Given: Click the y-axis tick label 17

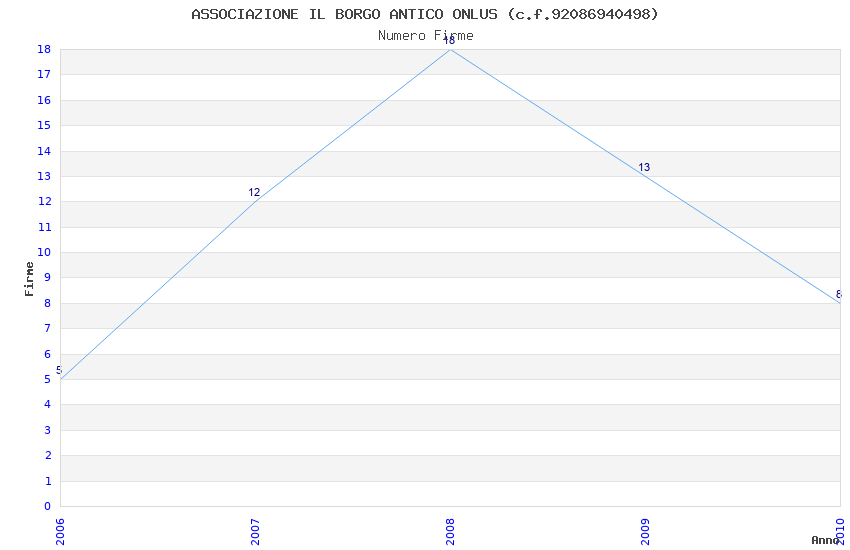Looking at the screenshot, I should click(x=44, y=74).
